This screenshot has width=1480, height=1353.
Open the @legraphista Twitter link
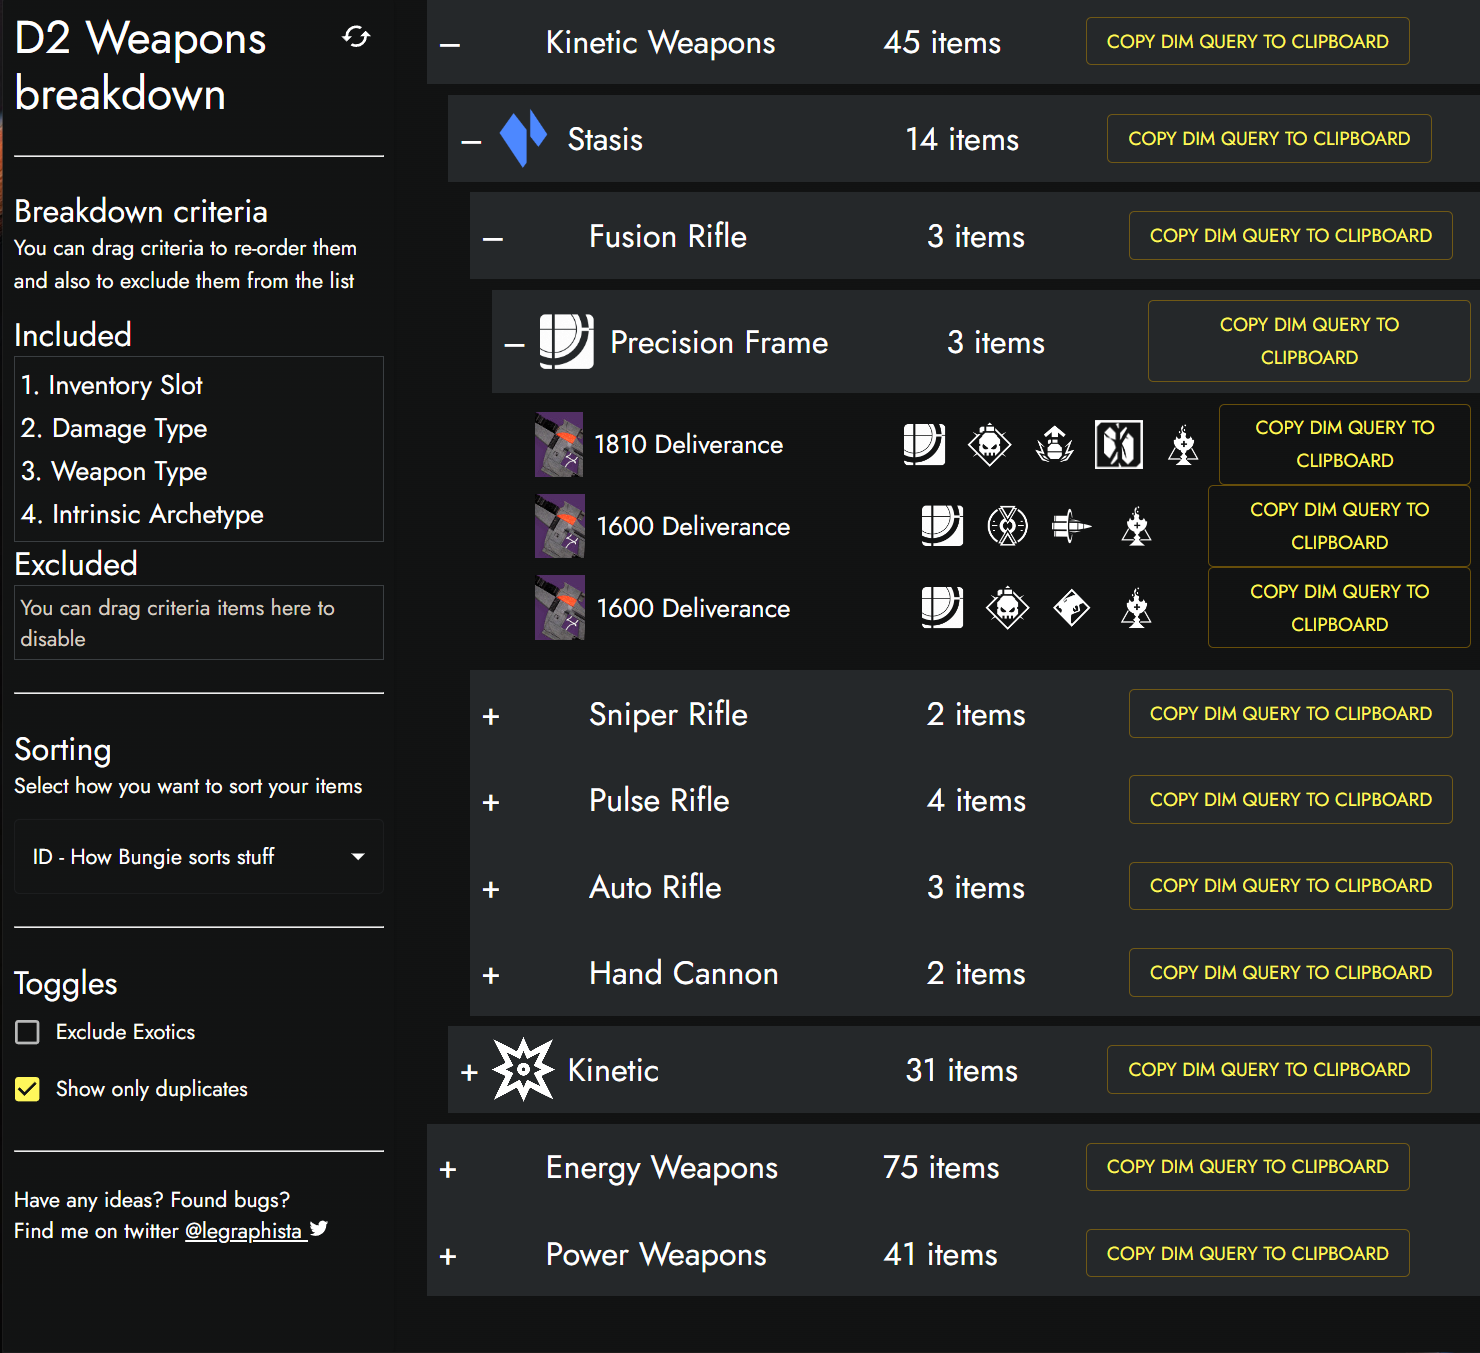point(246,1231)
